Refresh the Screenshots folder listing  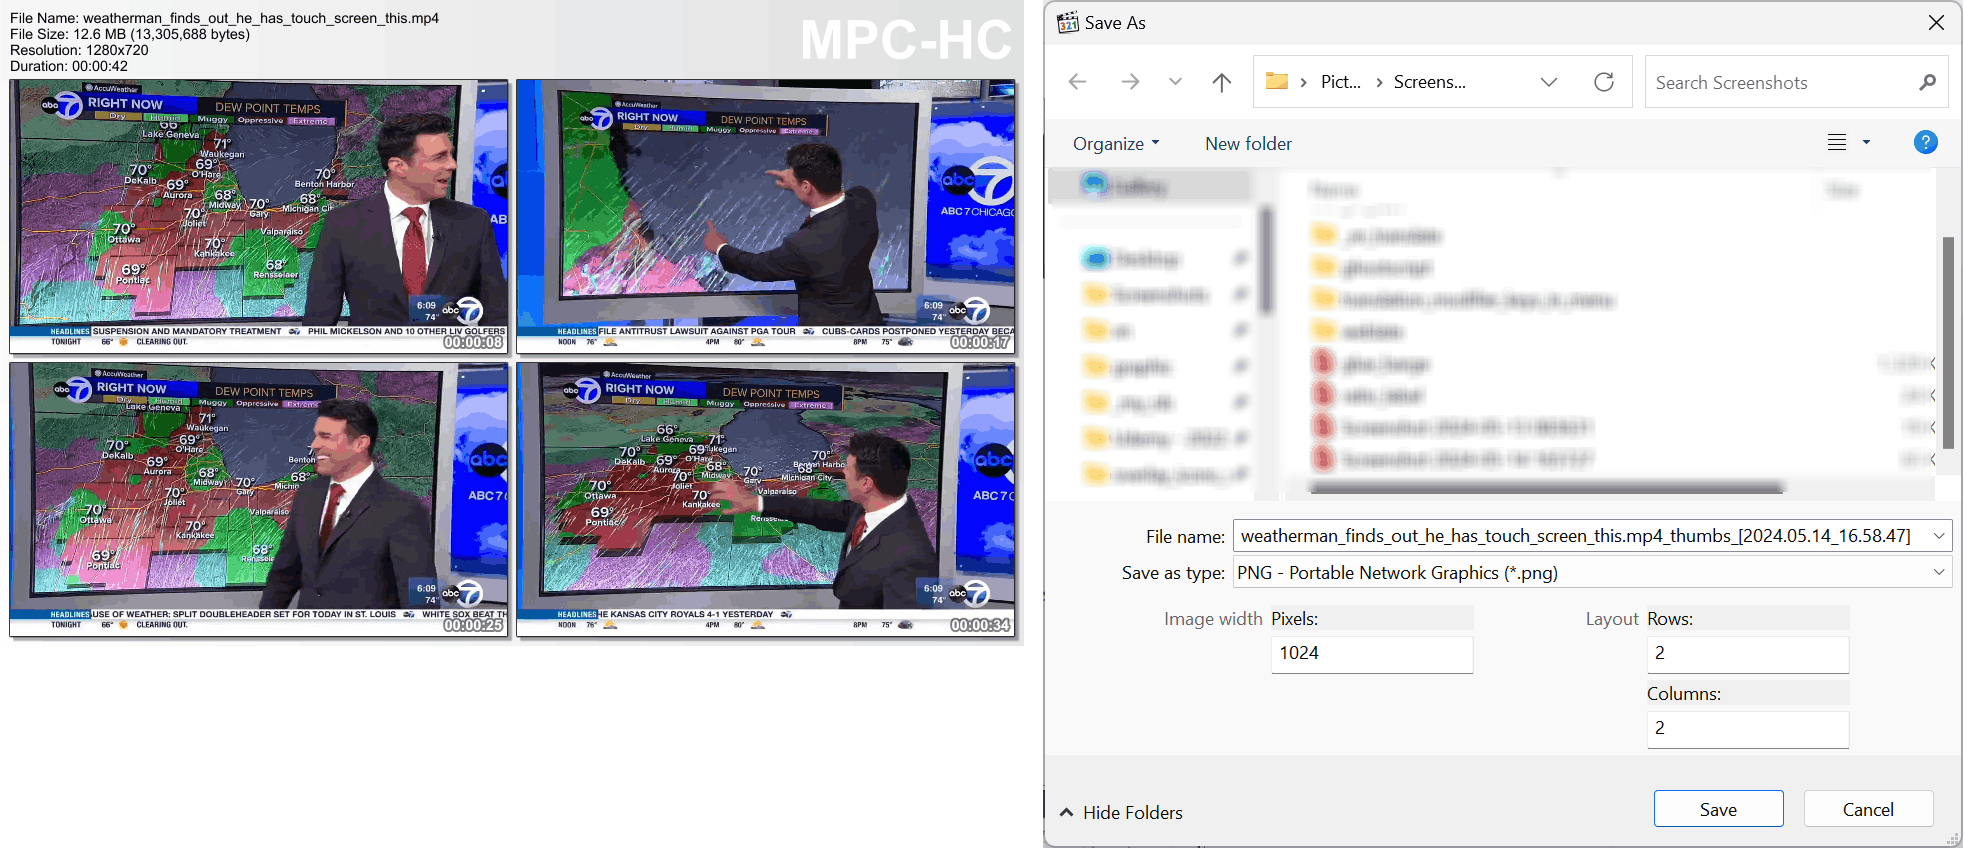[x=1604, y=82]
